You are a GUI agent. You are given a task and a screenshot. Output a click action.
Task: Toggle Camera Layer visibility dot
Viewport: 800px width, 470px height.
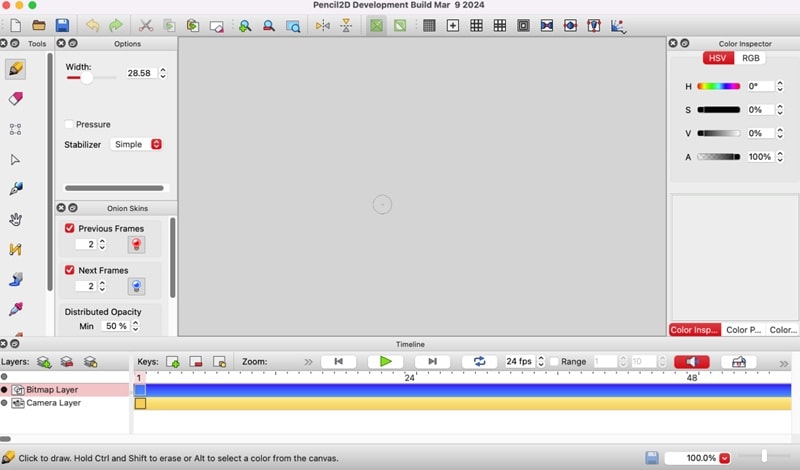(4, 403)
